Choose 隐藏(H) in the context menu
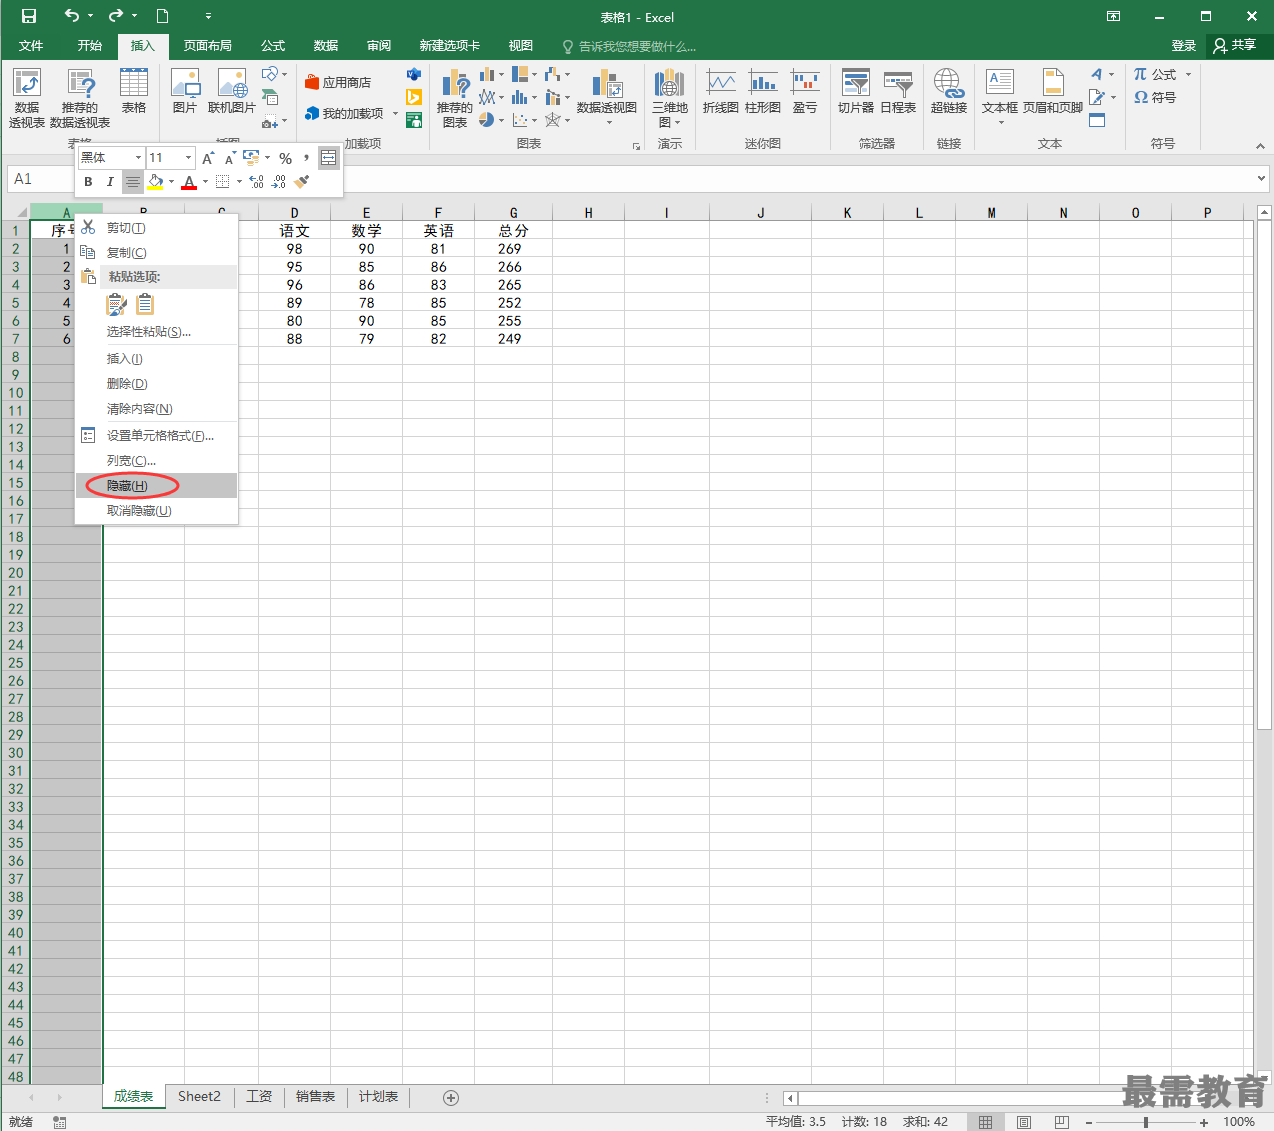This screenshot has height=1131, width=1274. point(156,486)
